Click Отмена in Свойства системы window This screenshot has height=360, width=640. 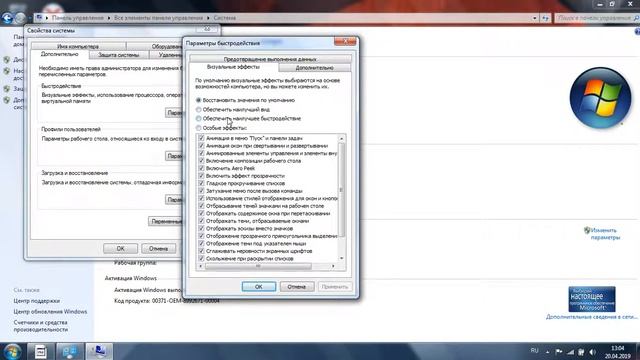click(x=158, y=249)
